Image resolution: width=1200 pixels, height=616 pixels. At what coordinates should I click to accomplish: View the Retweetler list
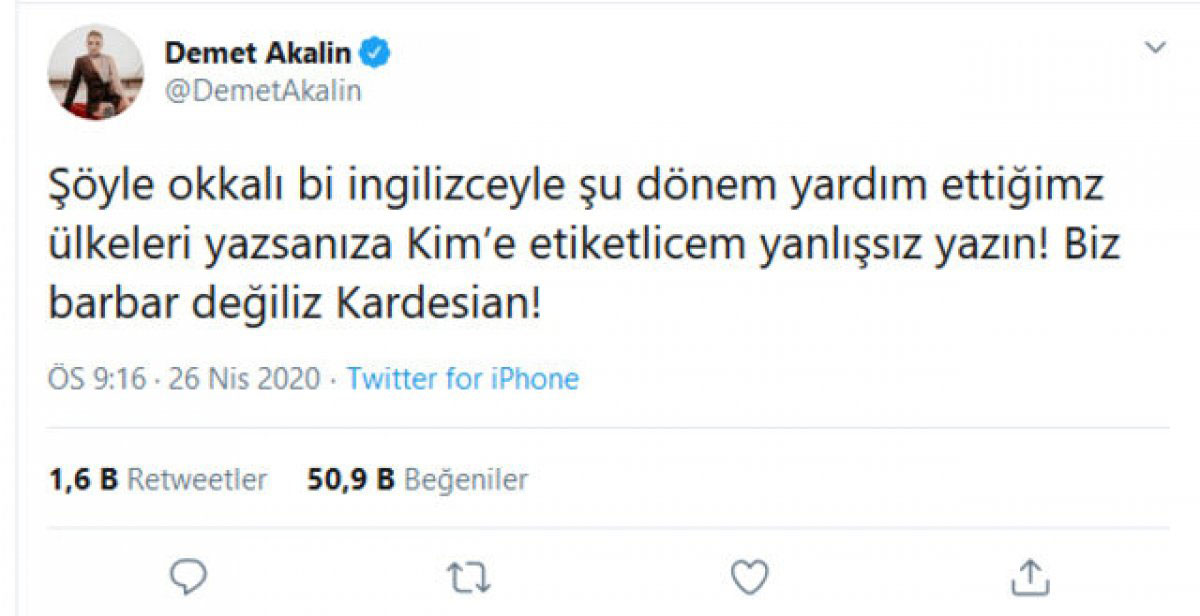(x=197, y=480)
